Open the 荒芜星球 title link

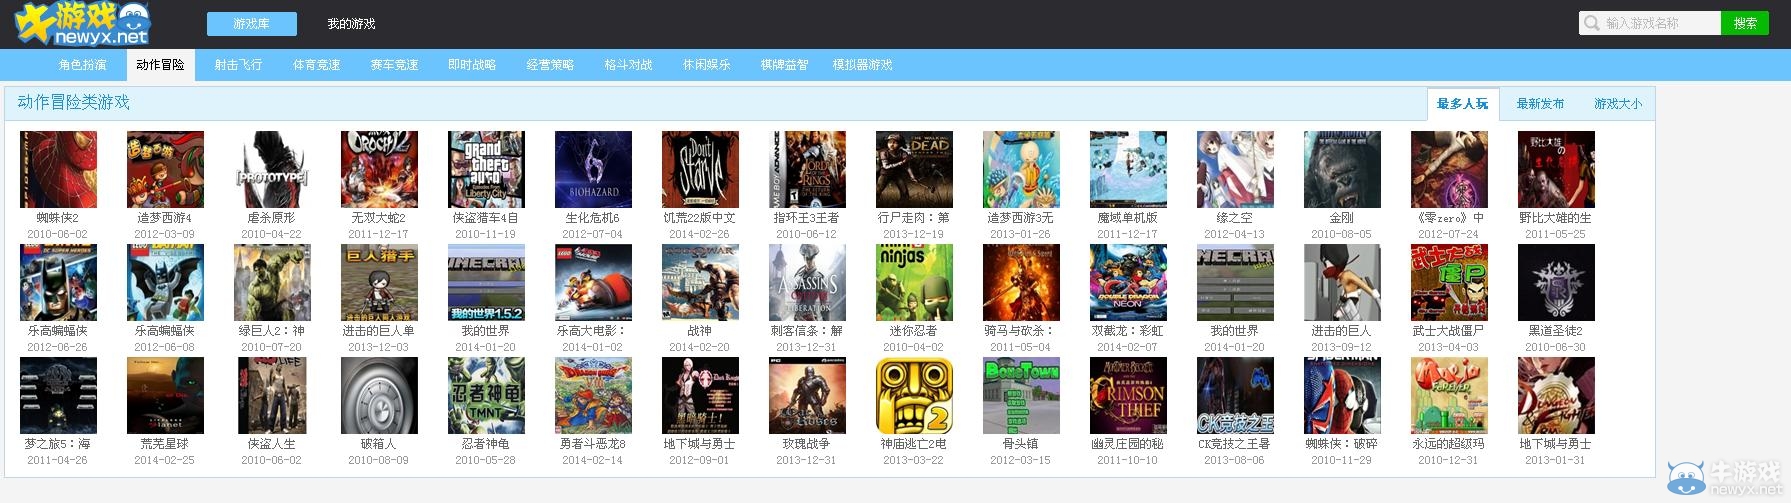(x=165, y=443)
